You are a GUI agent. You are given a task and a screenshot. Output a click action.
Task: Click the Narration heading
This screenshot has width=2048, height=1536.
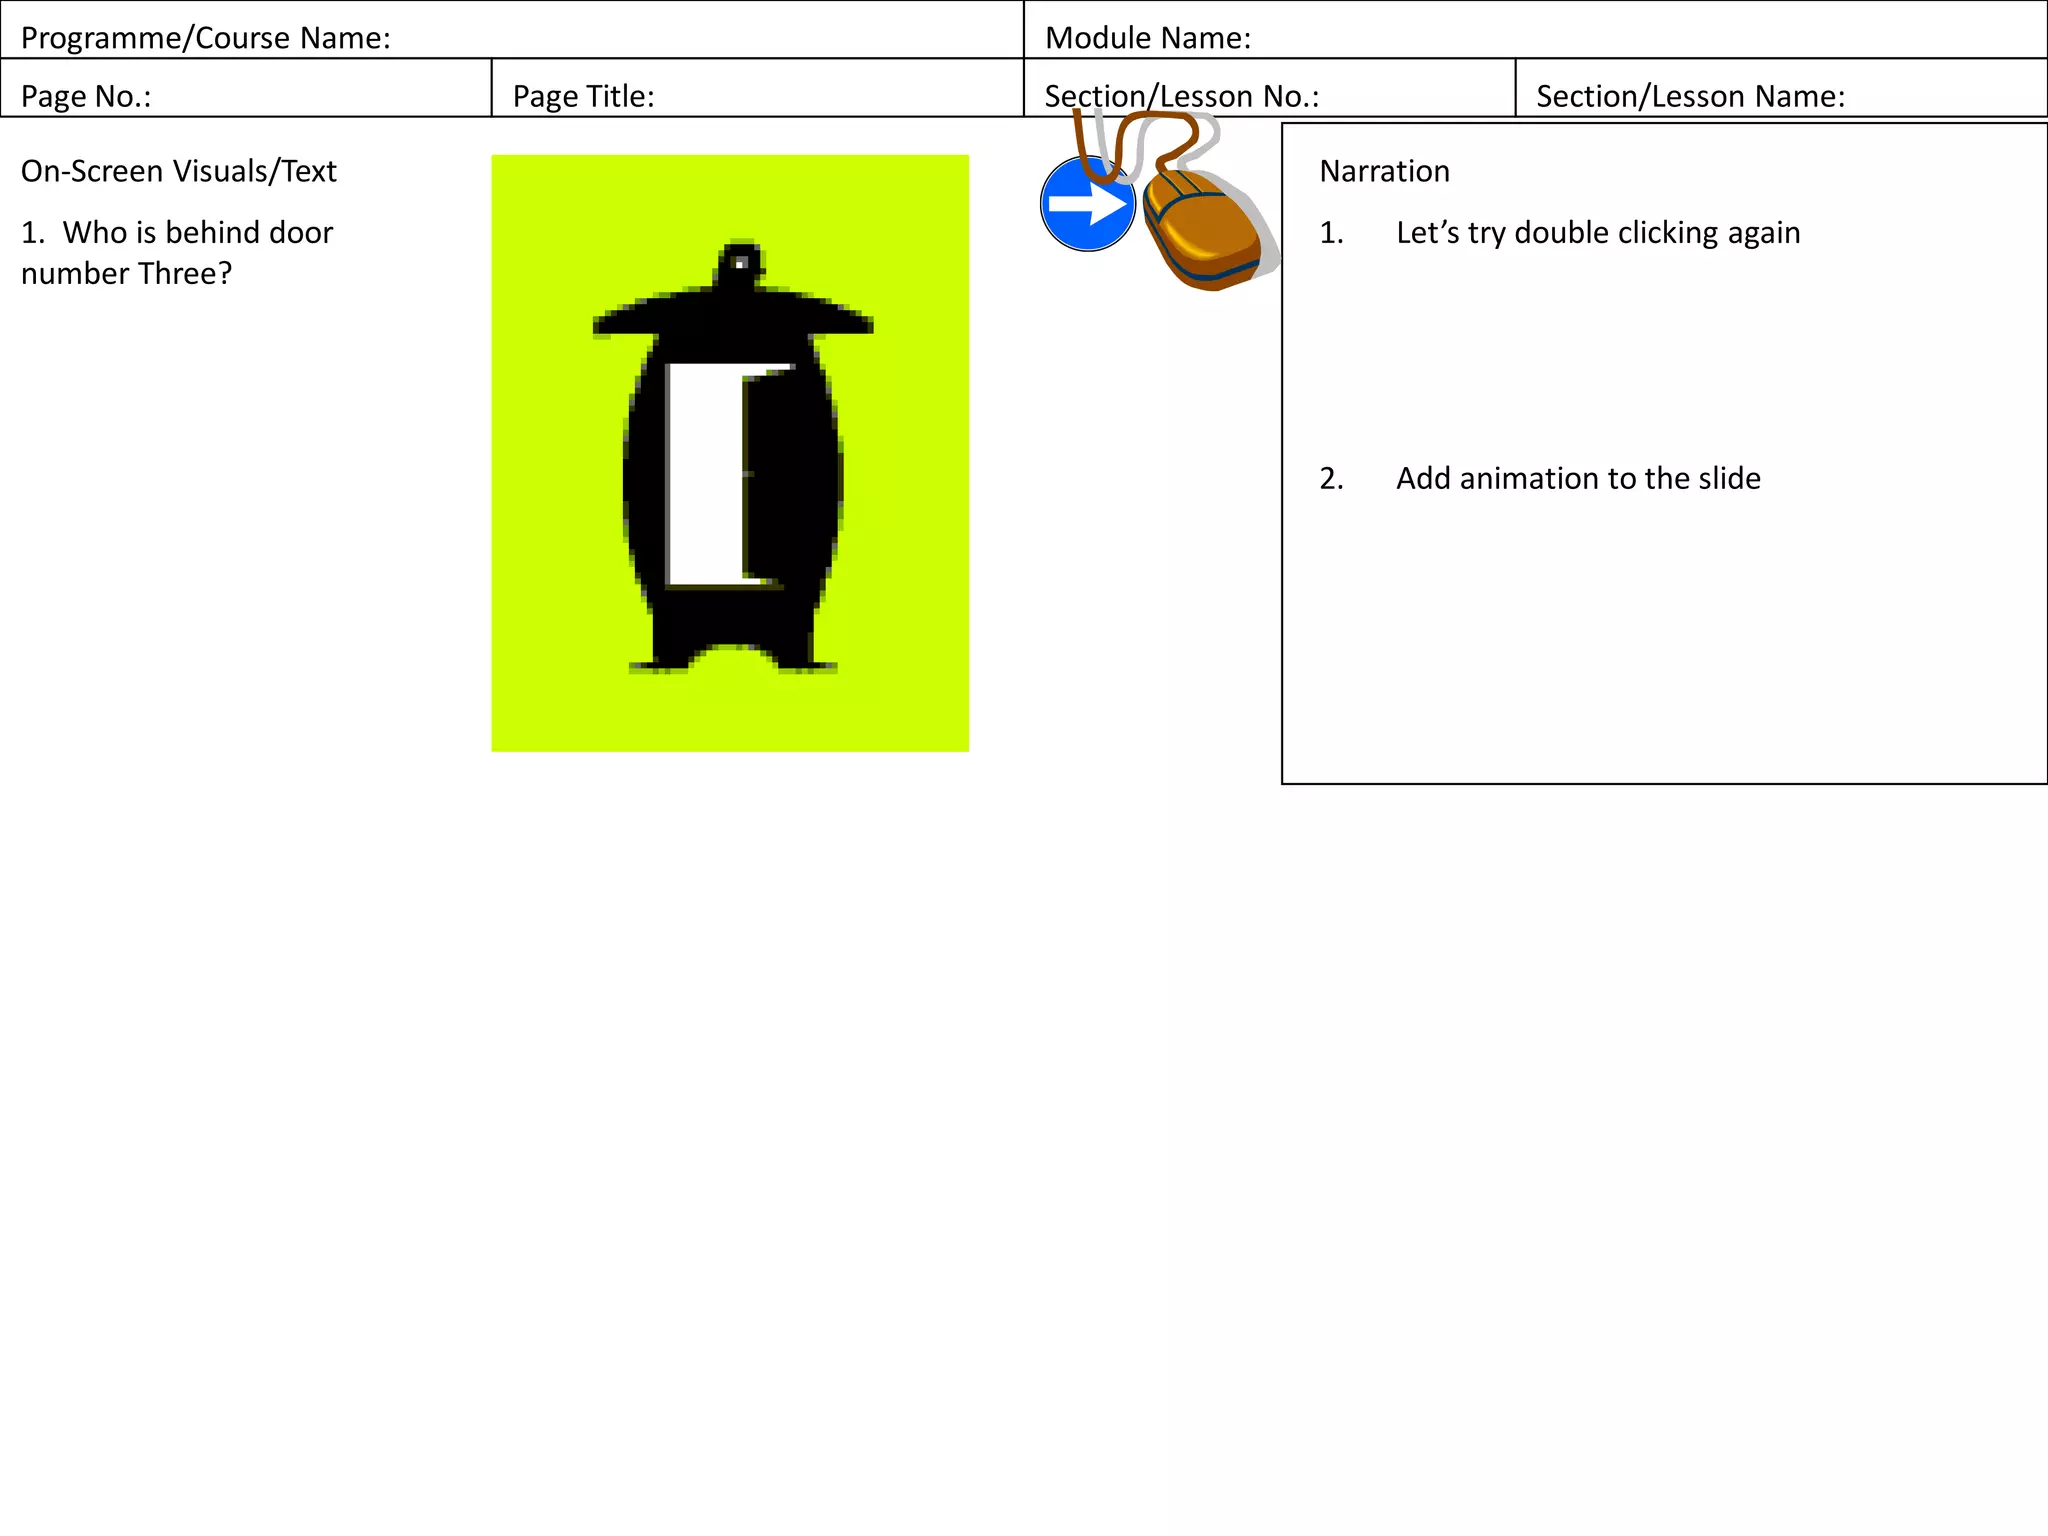(x=1385, y=171)
